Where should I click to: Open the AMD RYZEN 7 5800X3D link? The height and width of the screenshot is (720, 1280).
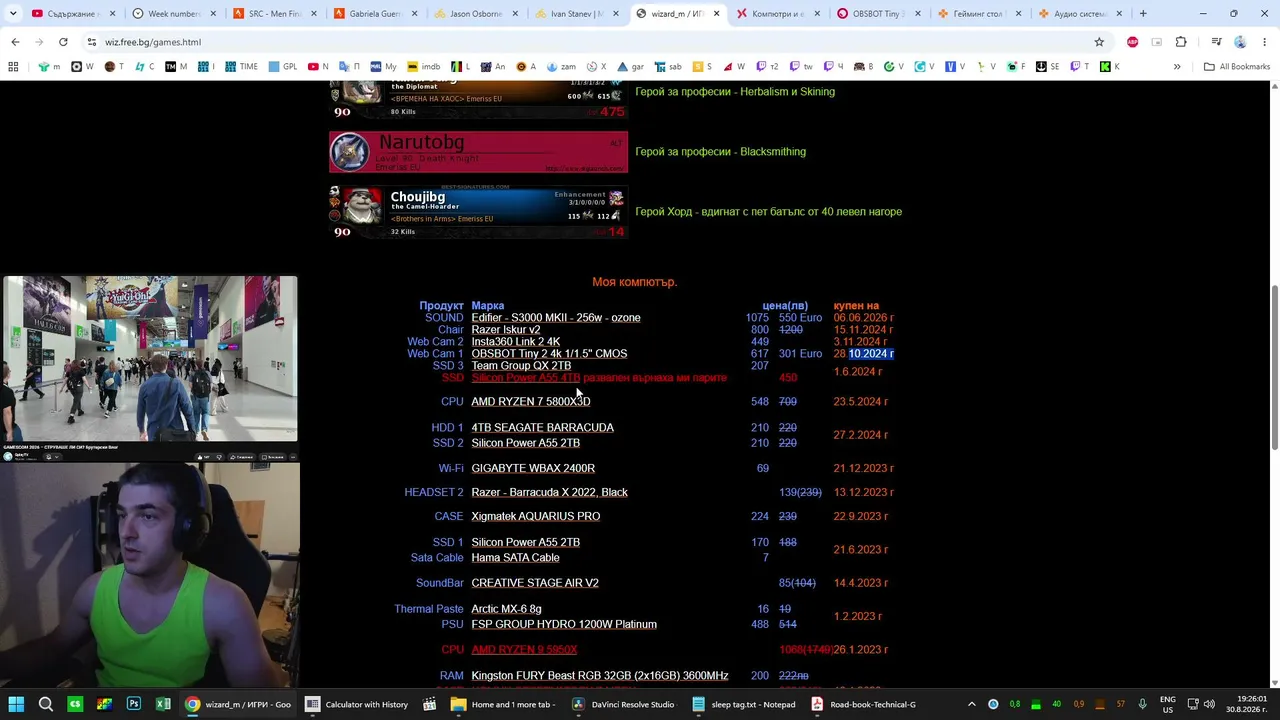pyautogui.click(x=531, y=402)
